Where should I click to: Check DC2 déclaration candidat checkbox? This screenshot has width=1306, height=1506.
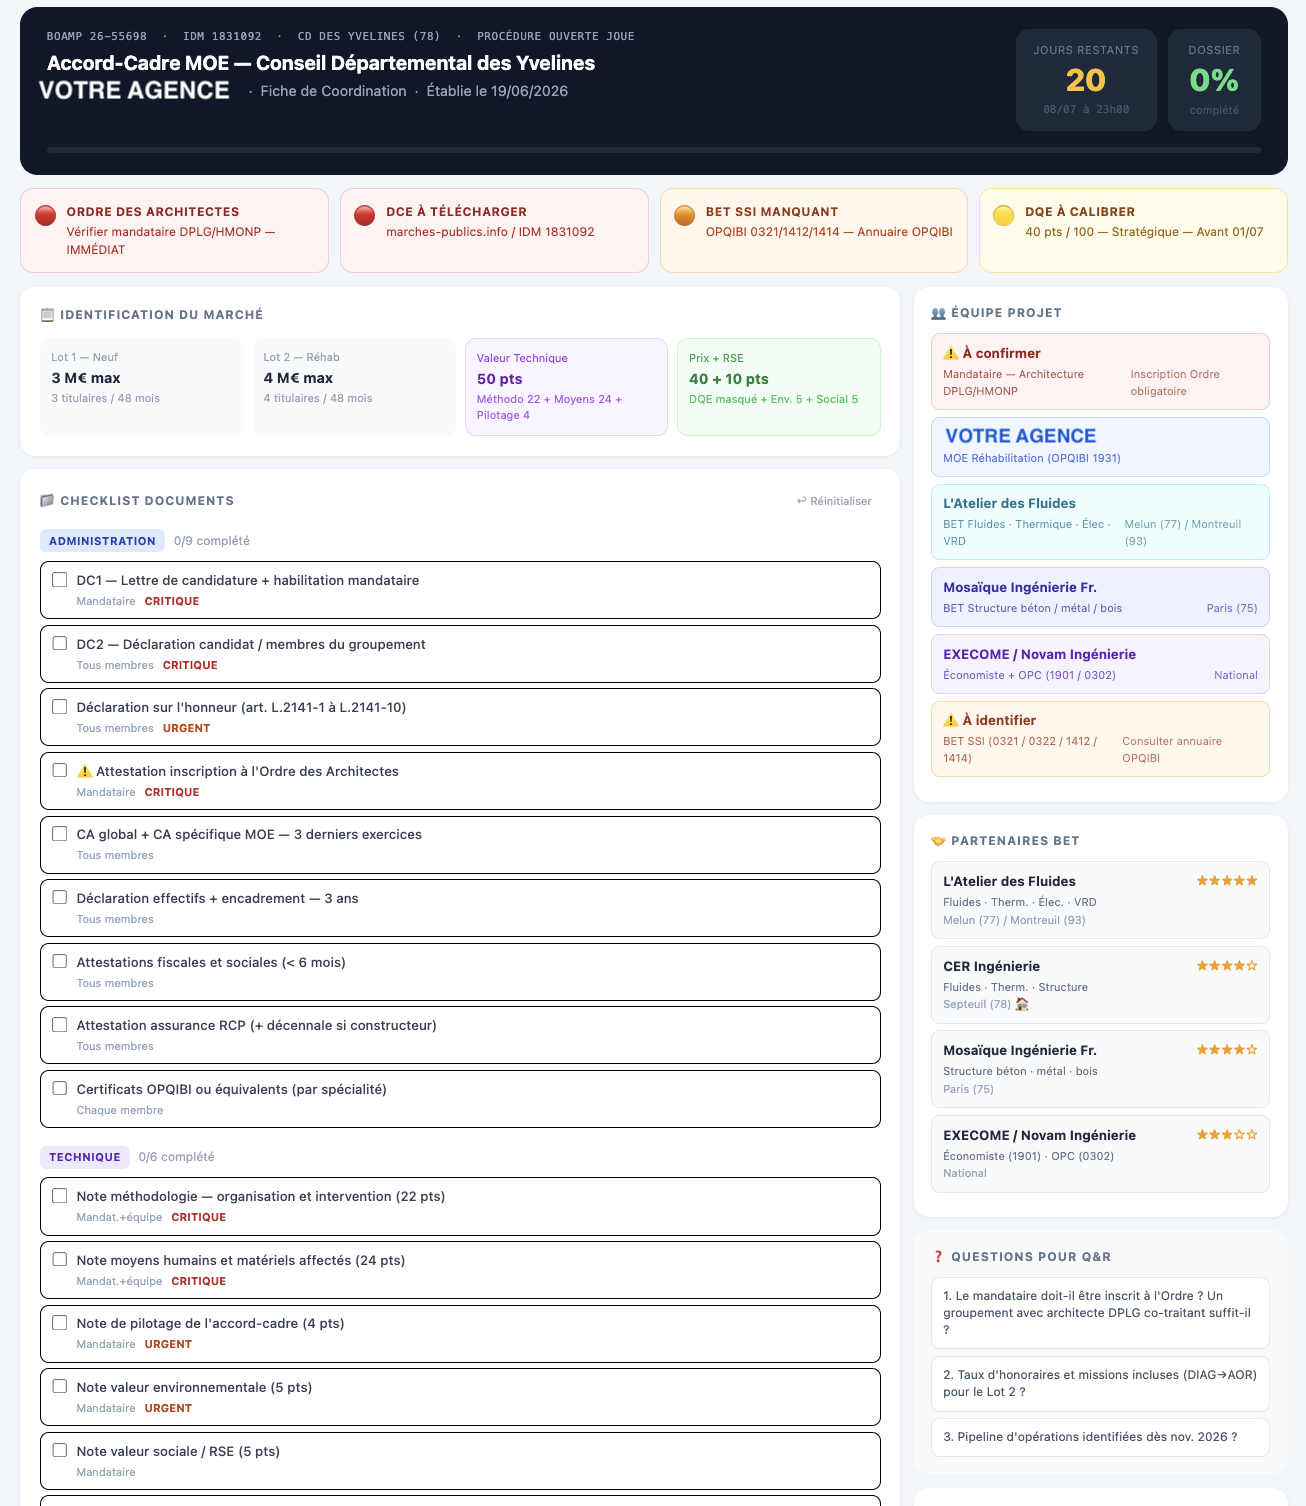(60, 644)
